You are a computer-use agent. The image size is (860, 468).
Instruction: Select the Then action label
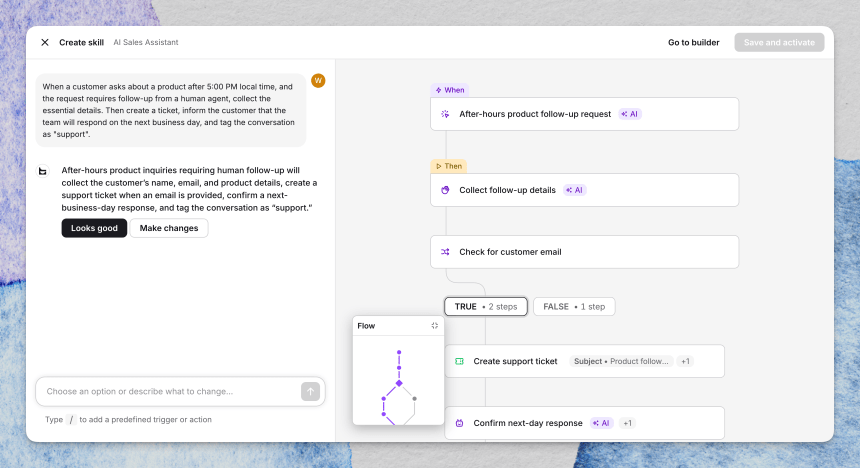449,166
